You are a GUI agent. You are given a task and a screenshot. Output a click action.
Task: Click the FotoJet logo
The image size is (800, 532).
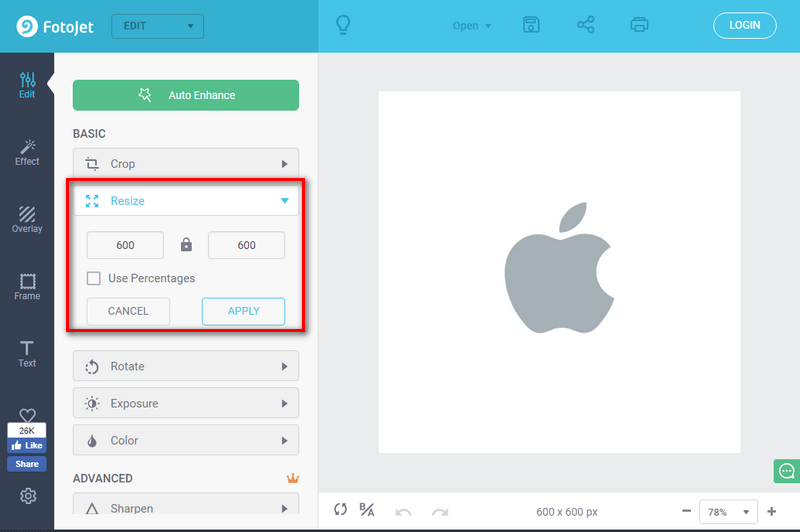55,26
